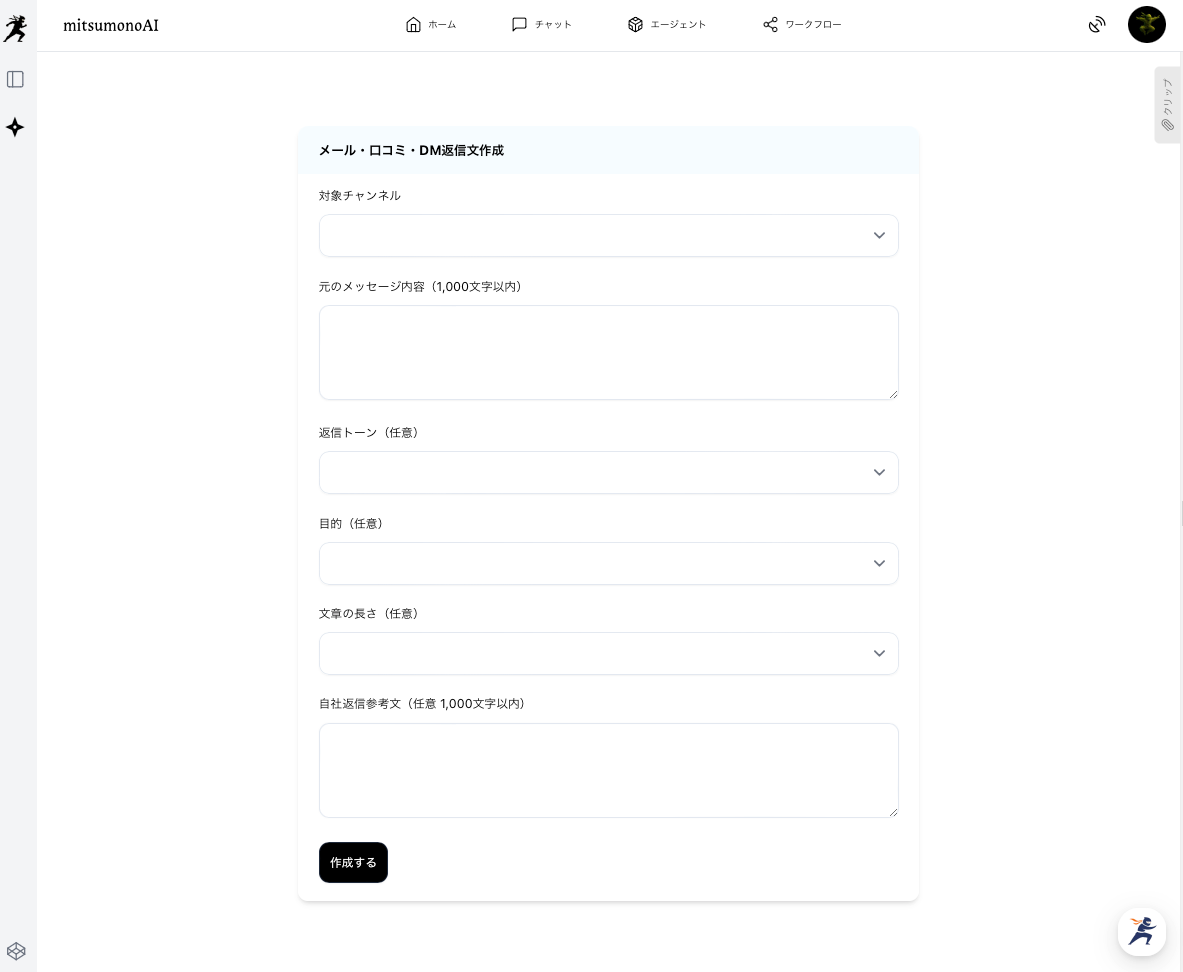1183x972 pixels.
Task: Click the broadcast signal icon in header
Action: pos(1097,25)
